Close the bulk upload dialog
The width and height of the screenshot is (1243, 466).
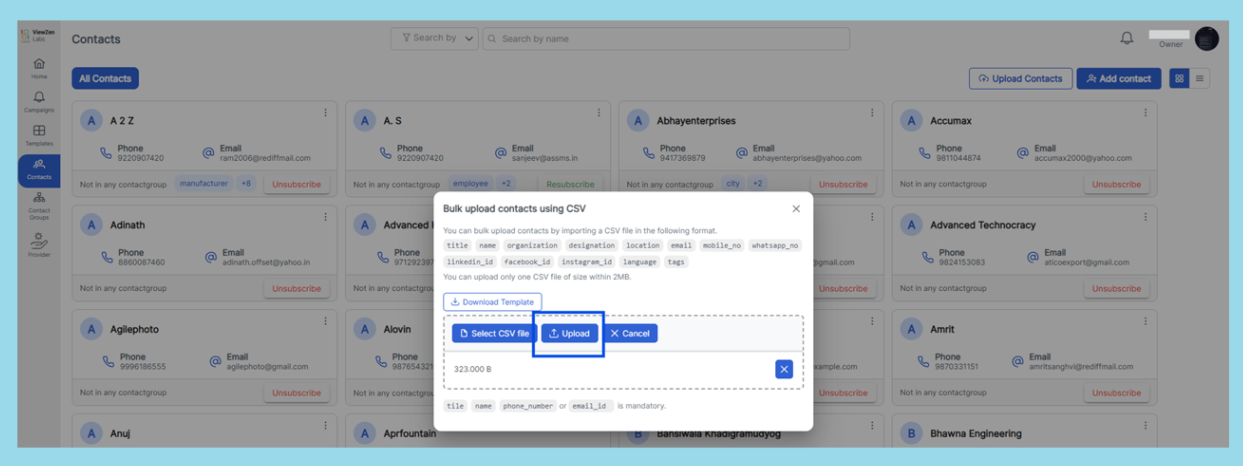coord(796,209)
